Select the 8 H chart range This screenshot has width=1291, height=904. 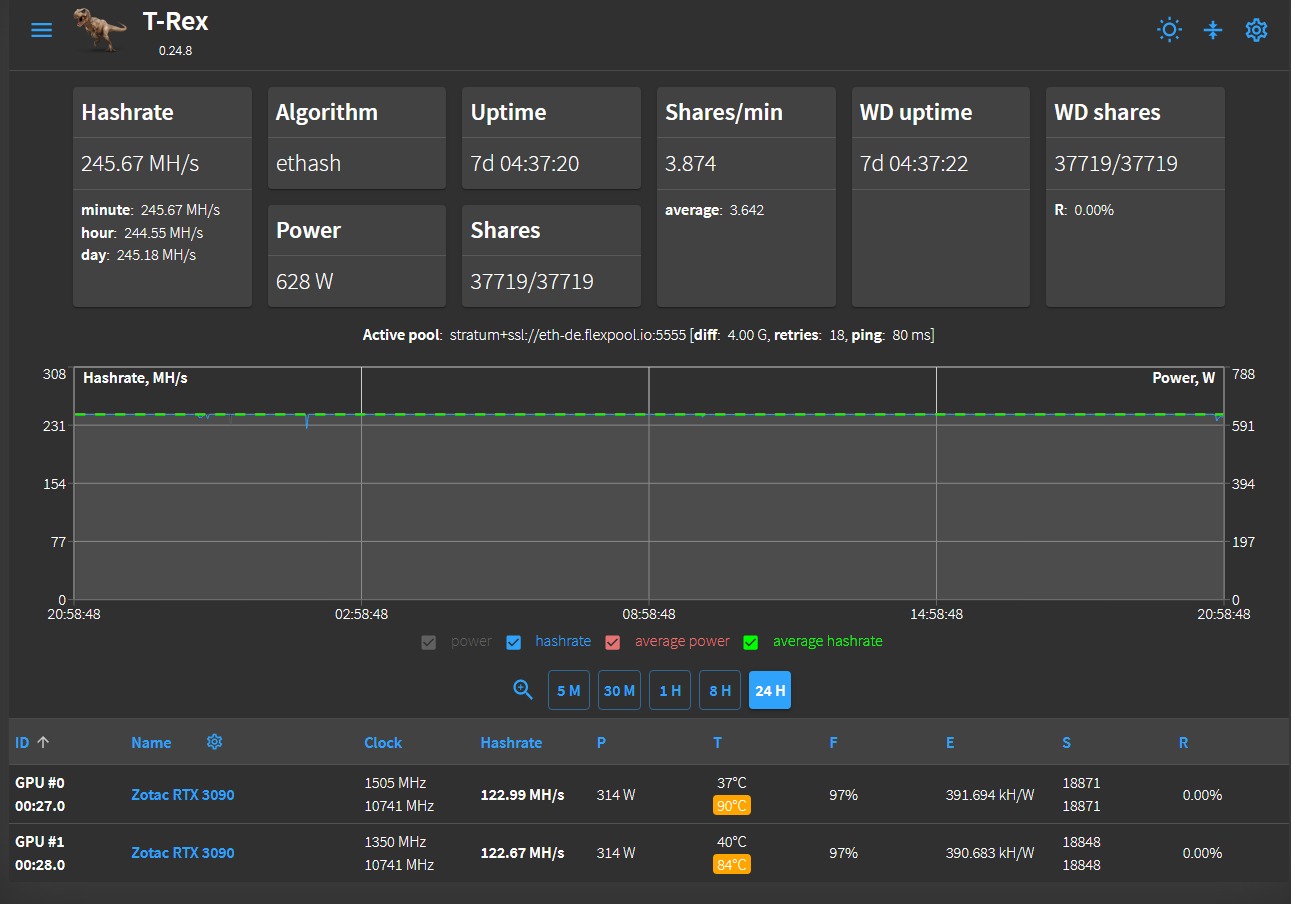point(720,690)
